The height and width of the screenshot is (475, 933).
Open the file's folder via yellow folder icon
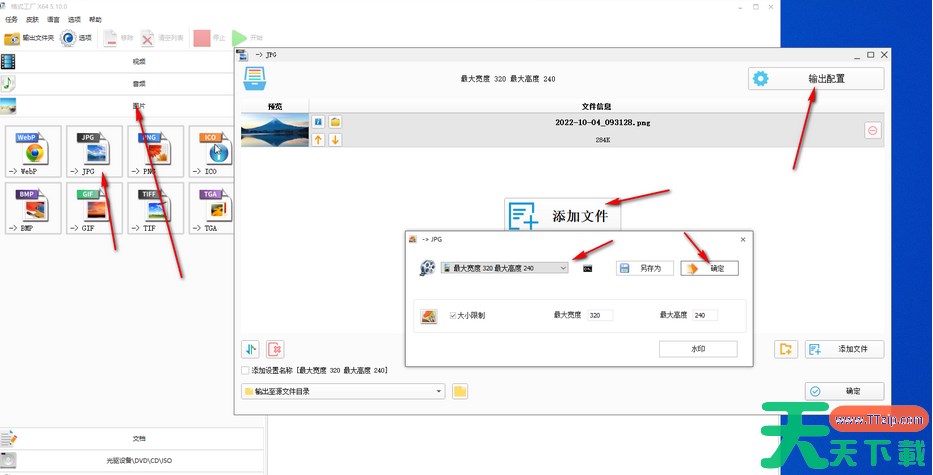pyautogui.click(x=336, y=122)
